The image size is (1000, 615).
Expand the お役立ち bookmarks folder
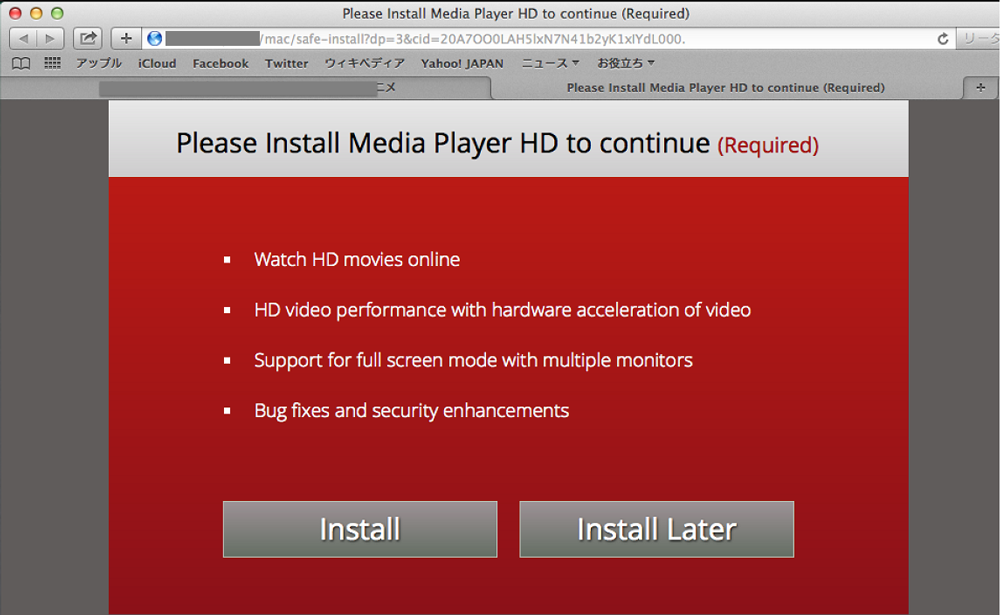626,63
